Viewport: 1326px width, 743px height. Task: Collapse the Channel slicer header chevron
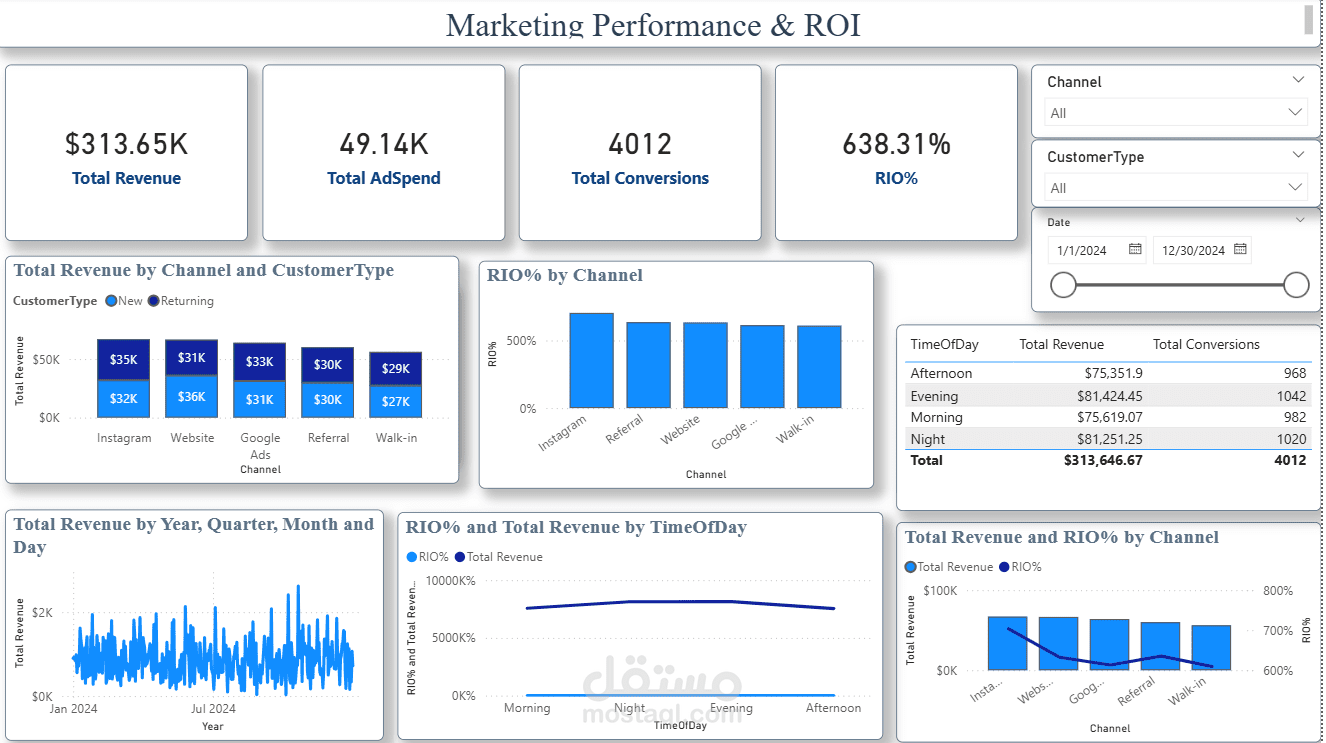point(1298,79)
